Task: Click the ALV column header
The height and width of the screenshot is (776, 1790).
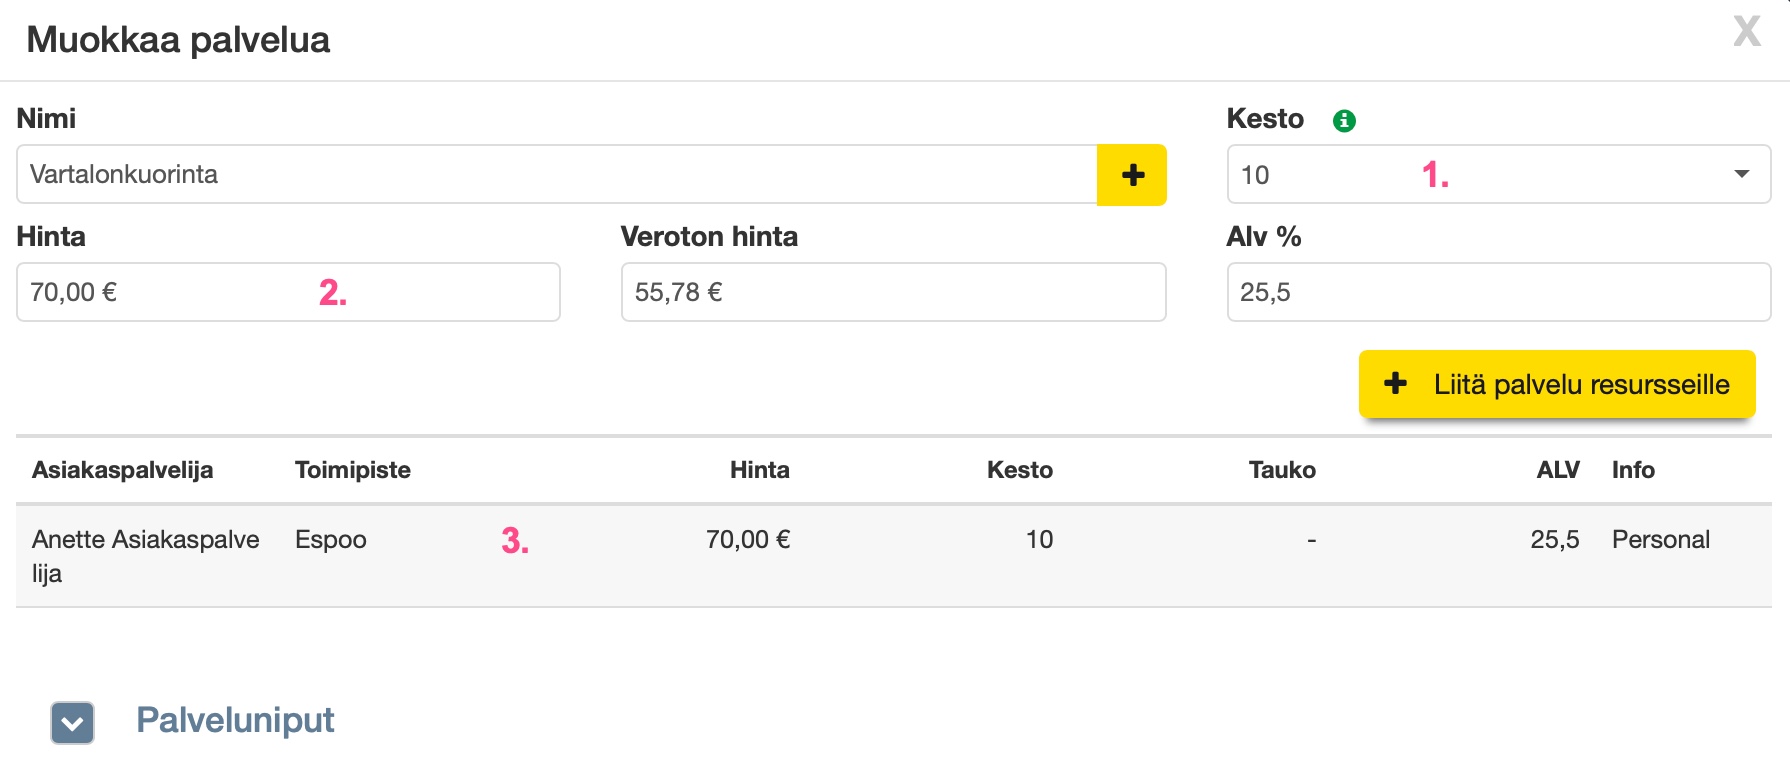Action: pyautogui.click(x=1557, y=470)
